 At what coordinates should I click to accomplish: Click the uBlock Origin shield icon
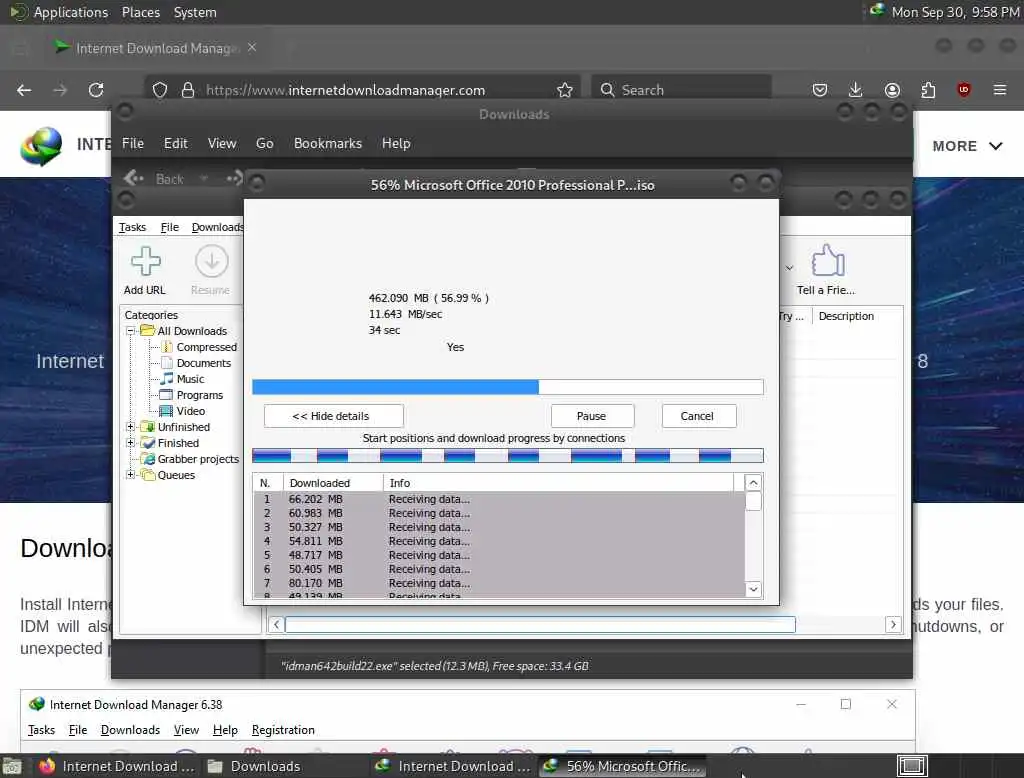(x=964, y=90)
